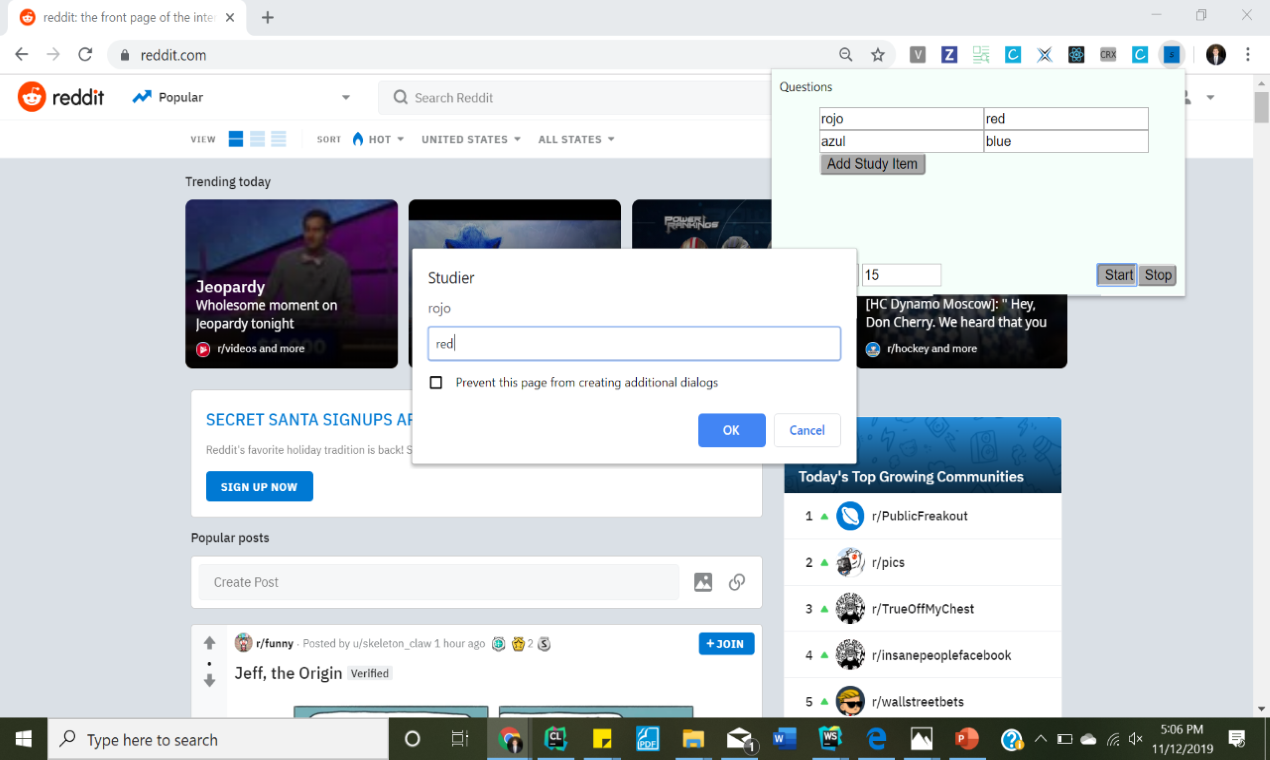Viewport: 1270px width, 760px height.
Task: Click the reddit logo
Action: pos(61,97)
